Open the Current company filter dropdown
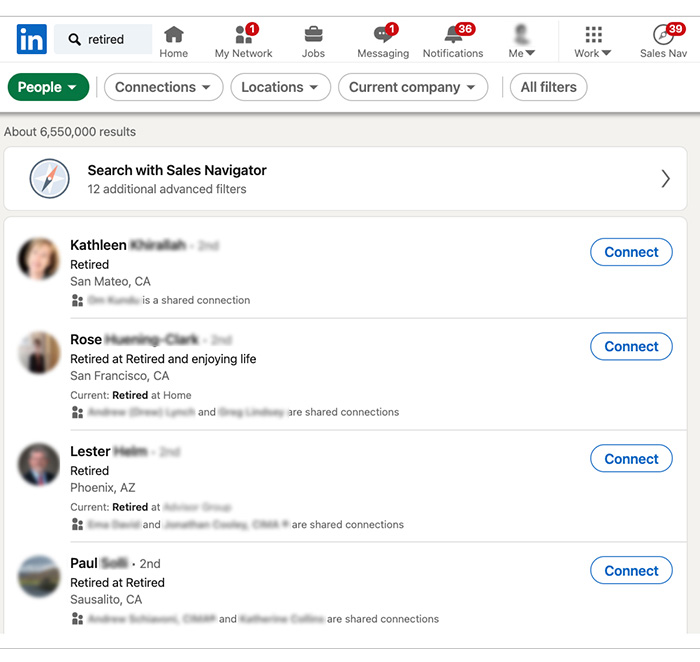700x662 pixels. point(413,87)
